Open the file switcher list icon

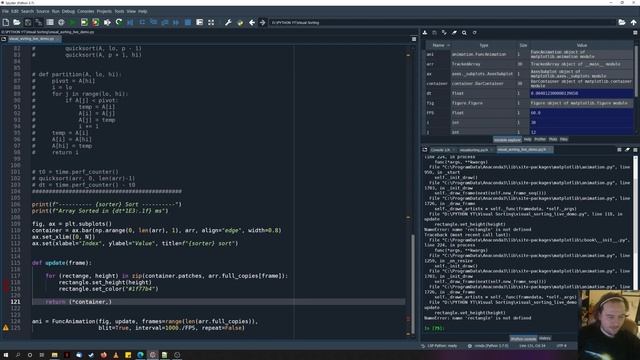click(x=50, y=22)
